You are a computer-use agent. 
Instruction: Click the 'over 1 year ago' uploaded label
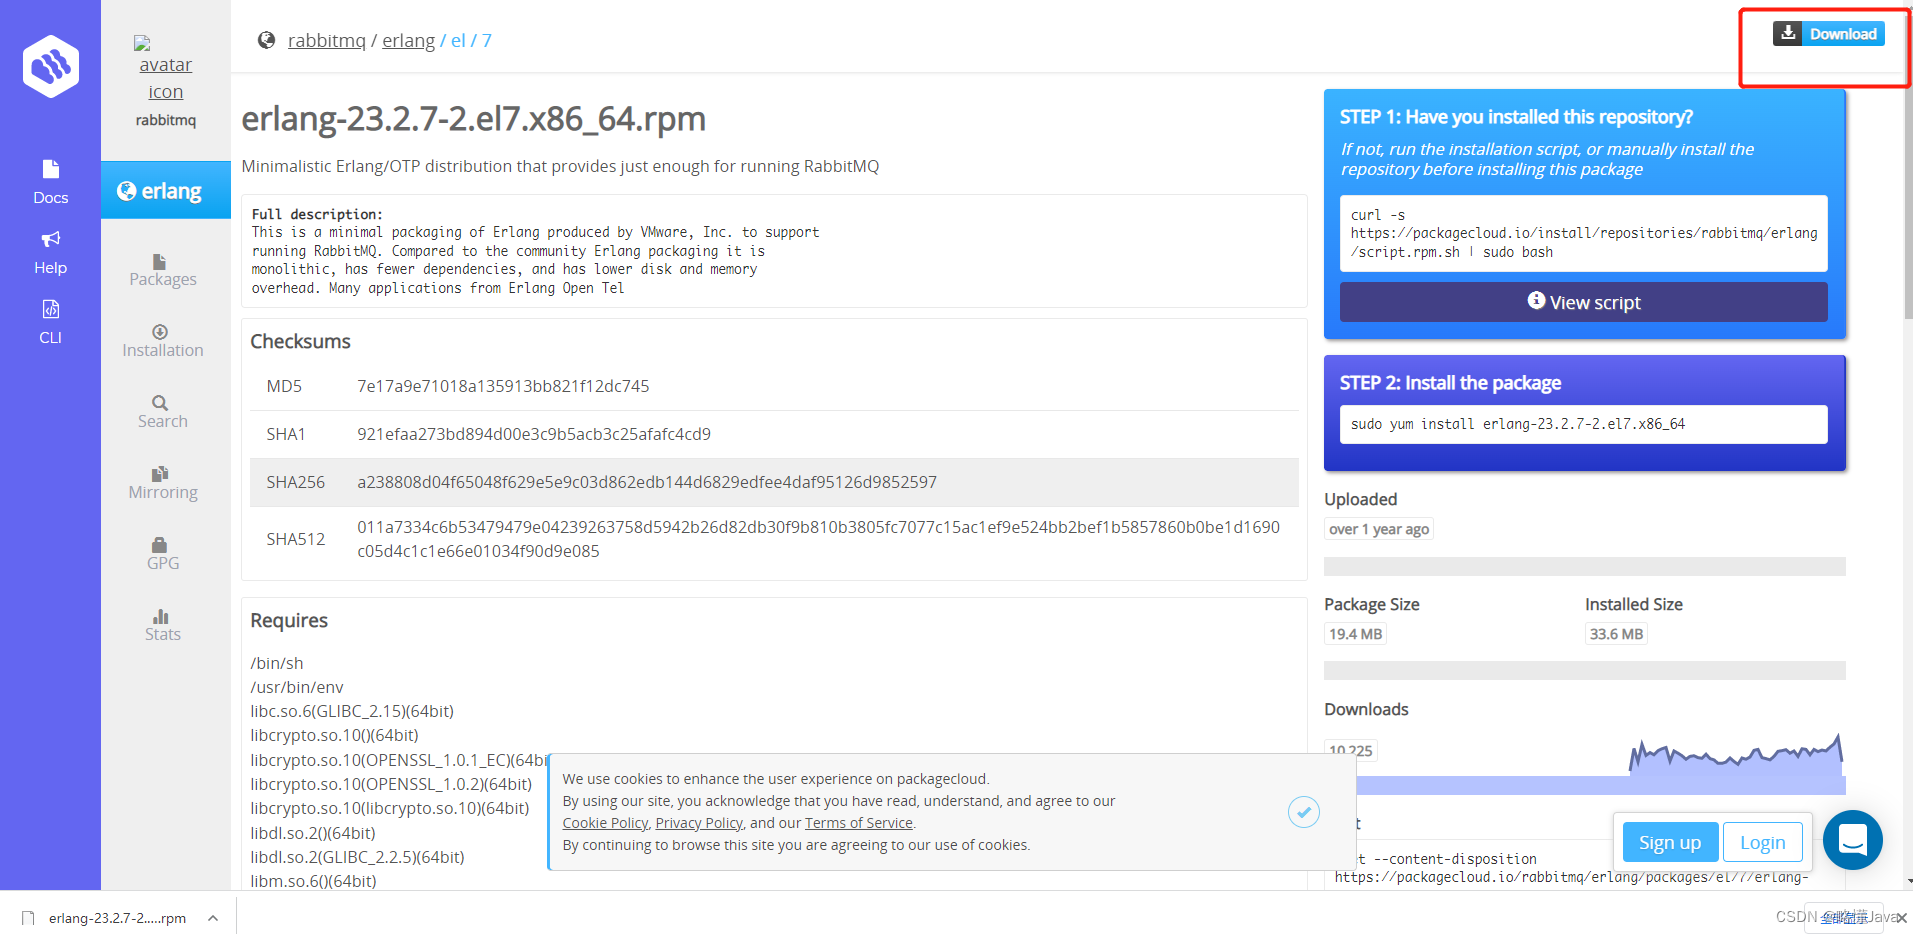[1378, 529]
